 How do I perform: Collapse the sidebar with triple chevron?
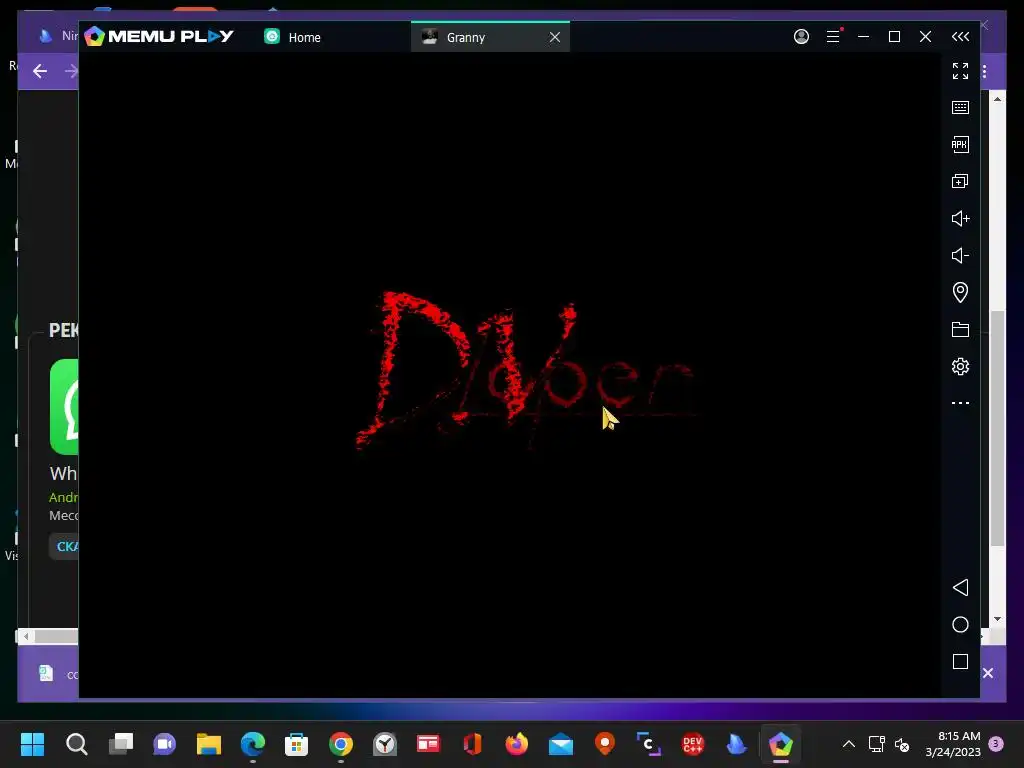(960, 37)
